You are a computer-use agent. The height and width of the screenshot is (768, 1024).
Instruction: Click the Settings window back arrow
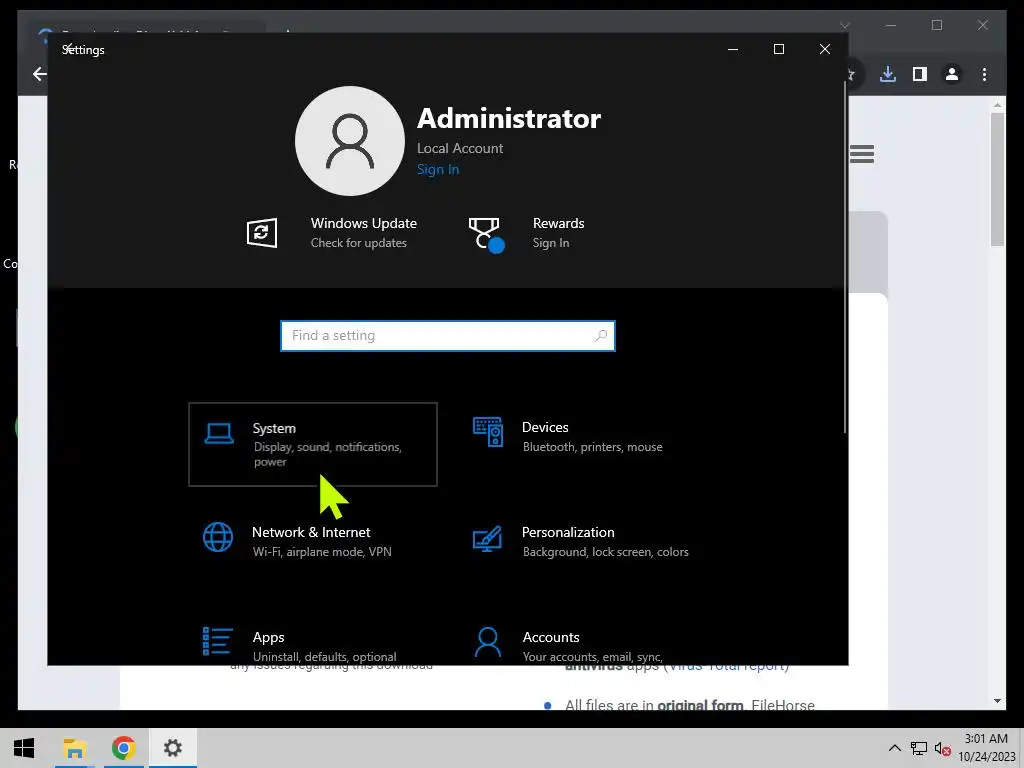[67, 48]
